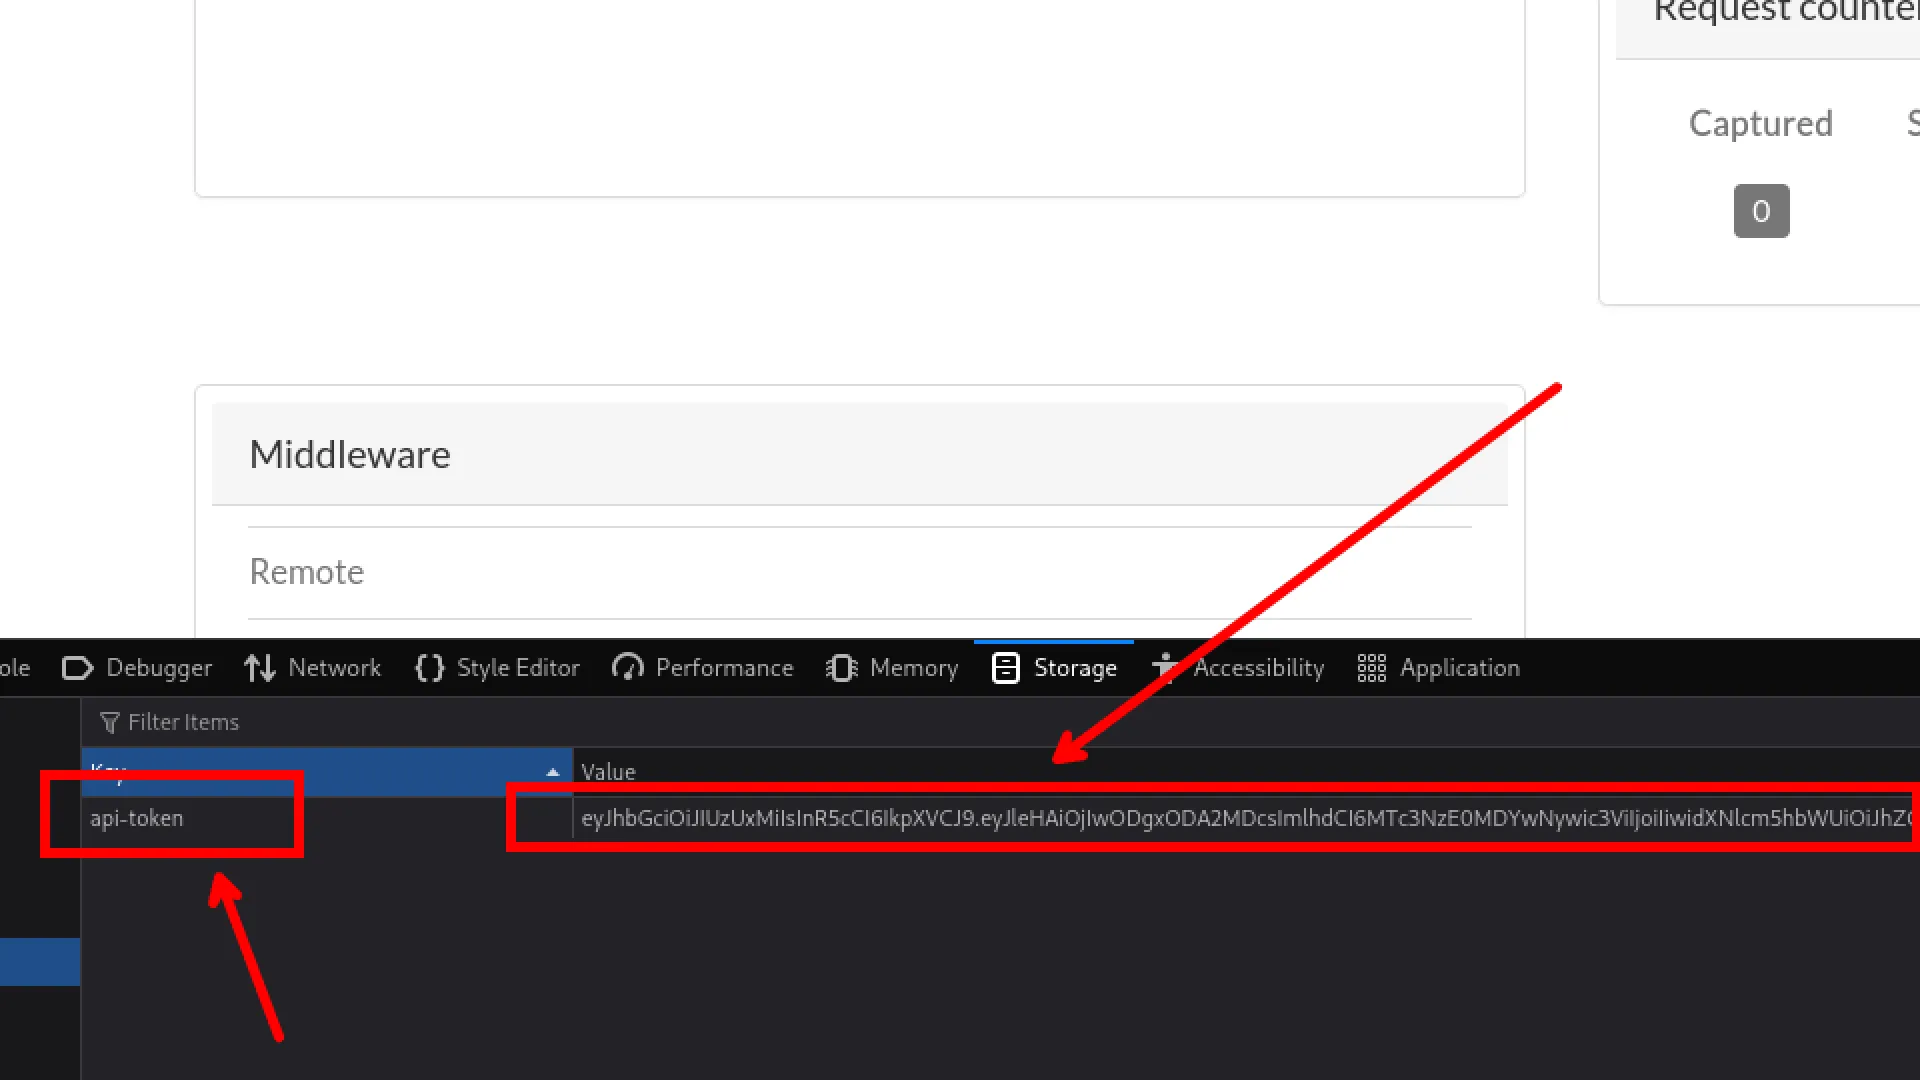Toggle Key column sort arrow
The image size is (1920, 1080).
click(x=553, y=772)
